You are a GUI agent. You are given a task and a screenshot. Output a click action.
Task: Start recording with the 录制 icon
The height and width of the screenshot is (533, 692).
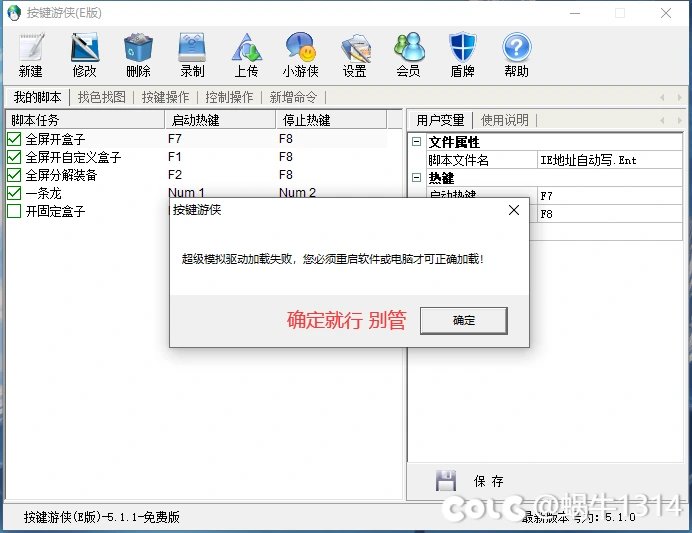(192, 47)
